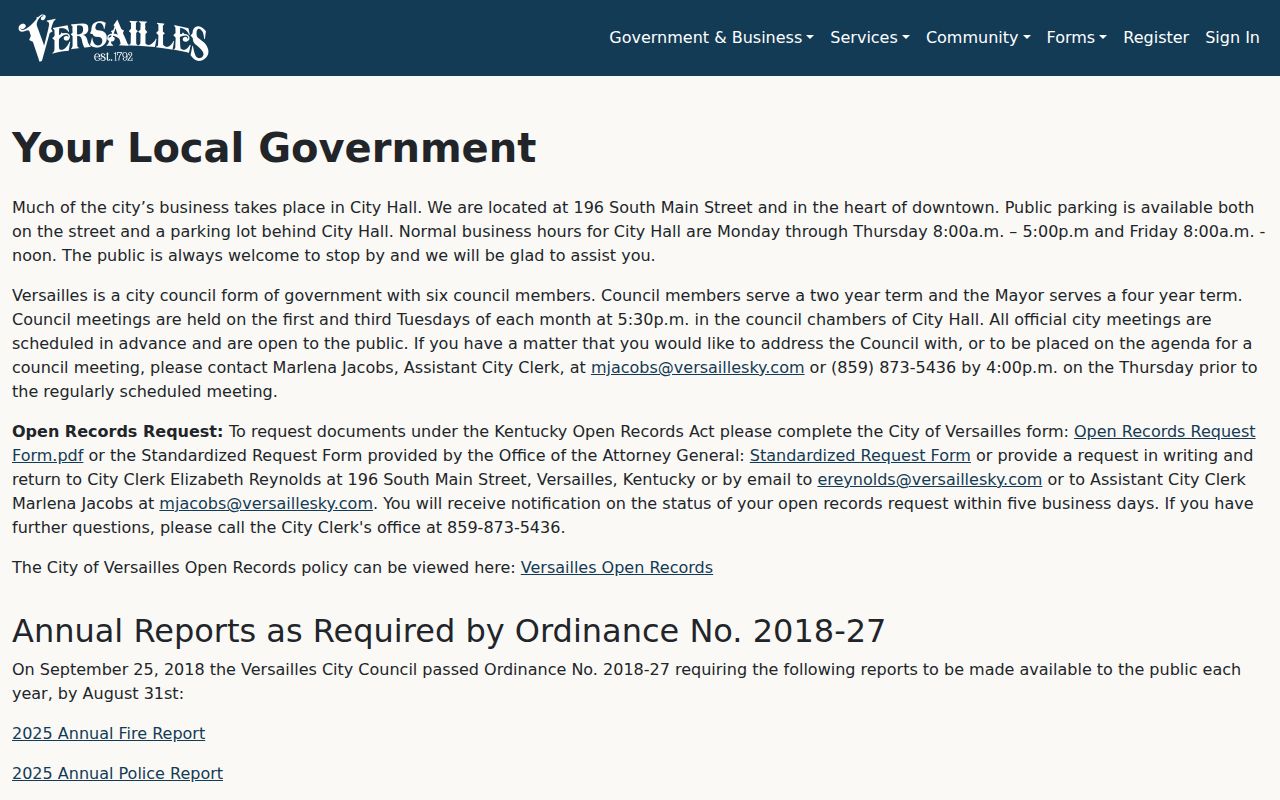
Task: Email ereynolds@versaillesky.com
Action: pyautogui.click(x=929, y=479)
